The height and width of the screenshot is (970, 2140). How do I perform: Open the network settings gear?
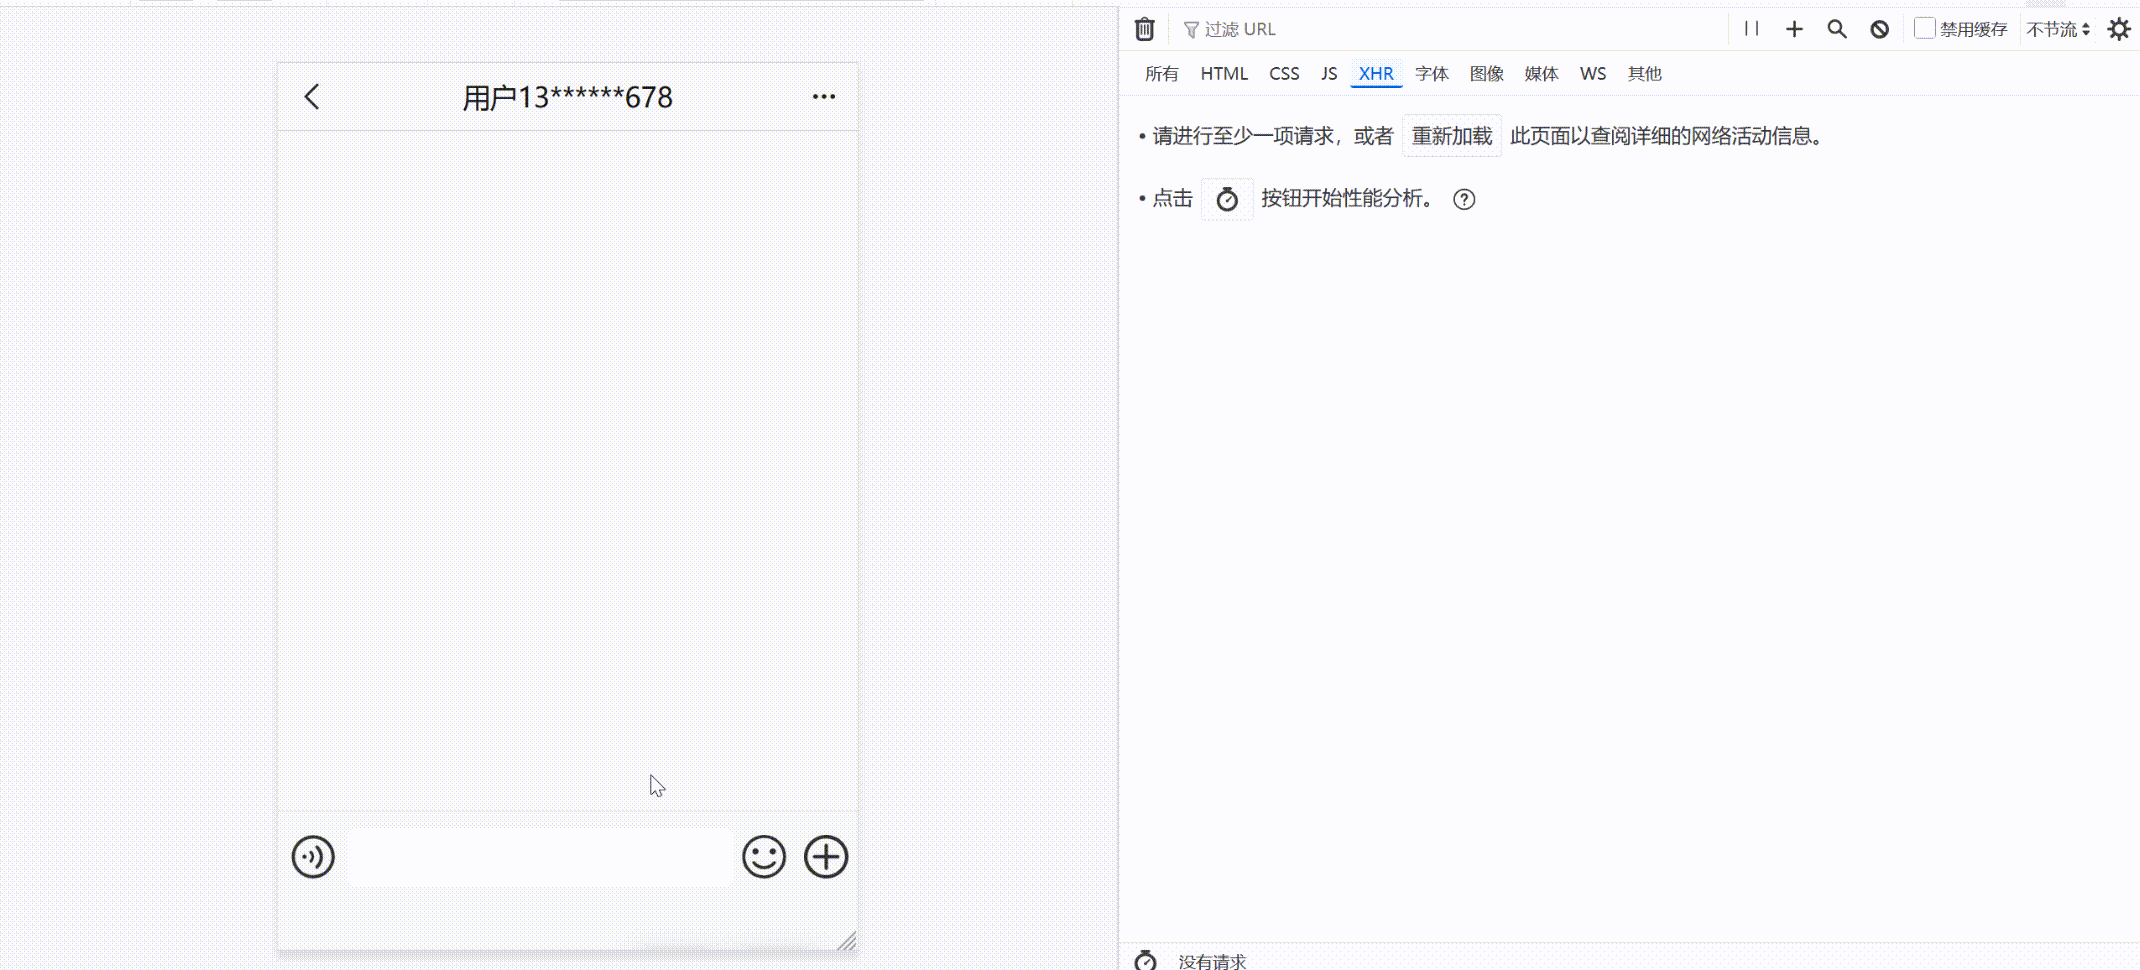tap(2119, 29)
